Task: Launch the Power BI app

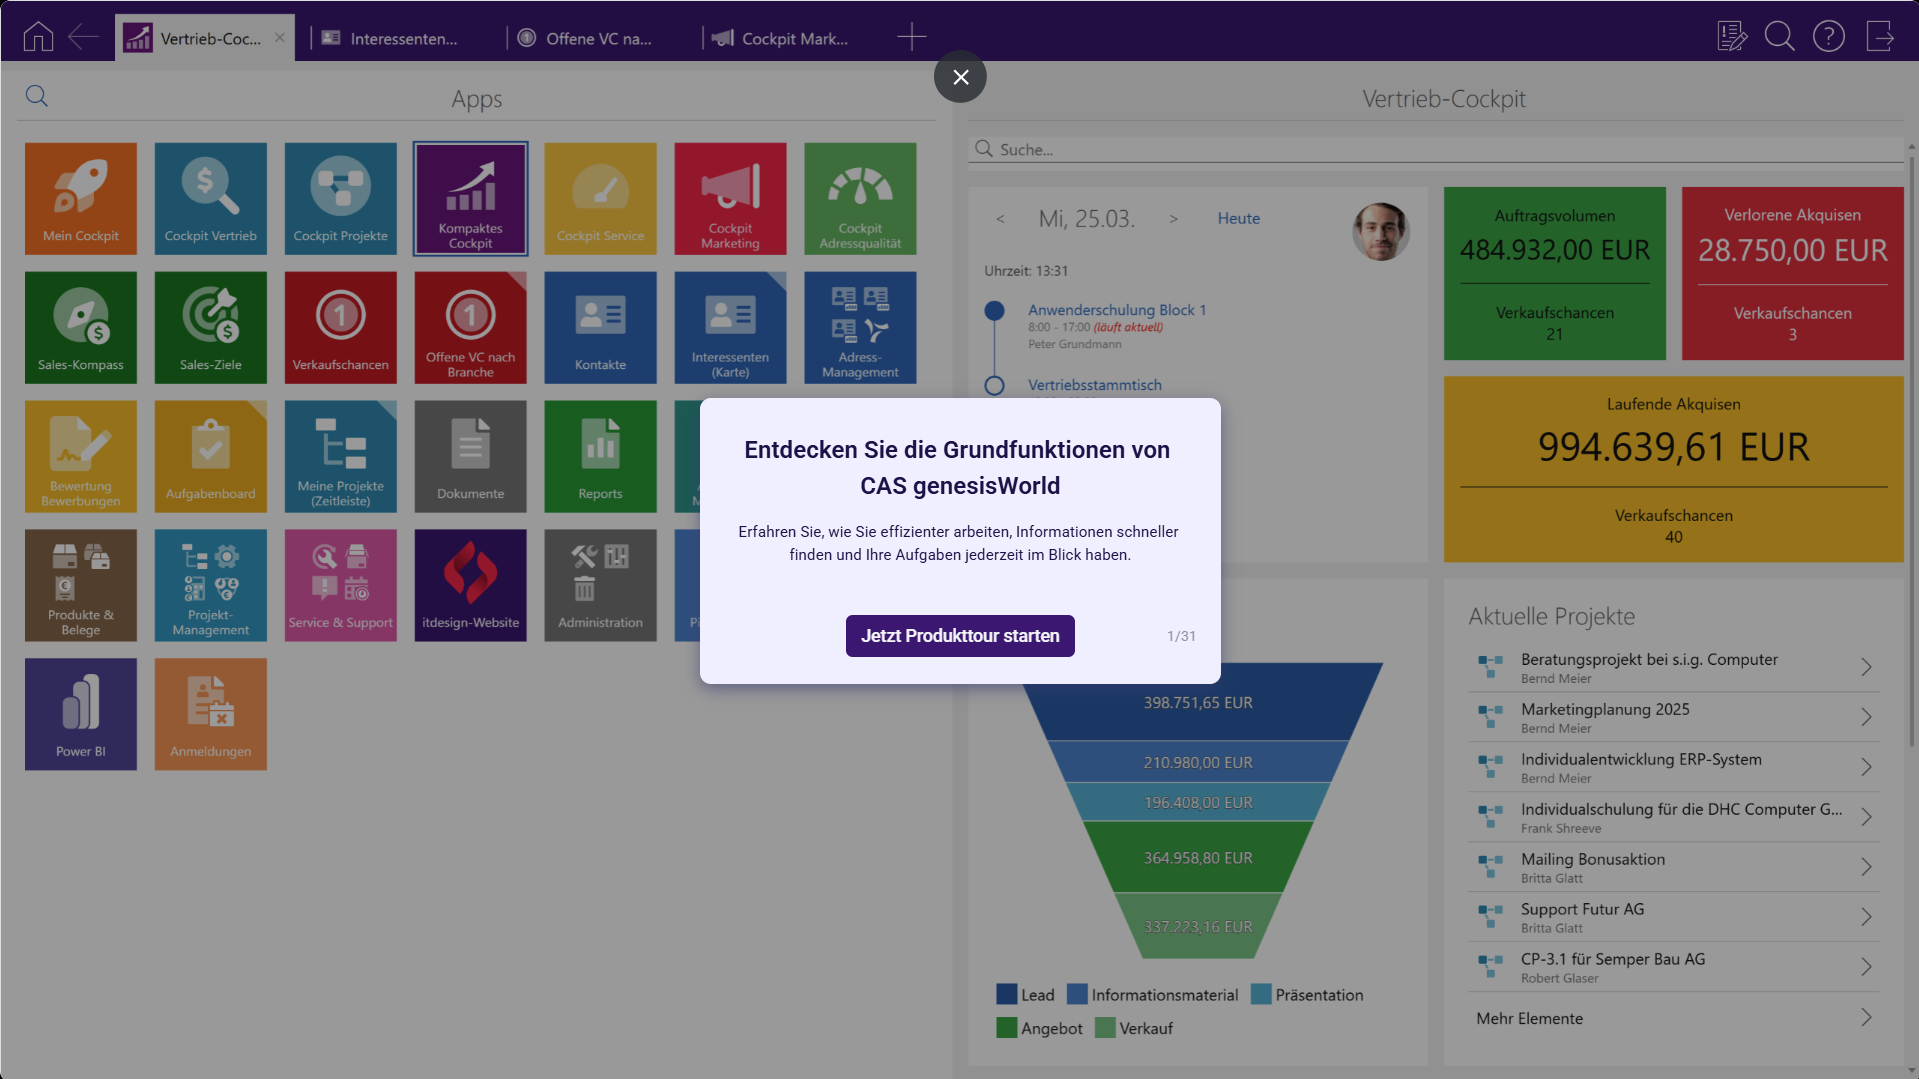Action: click(x=81, y=714)
